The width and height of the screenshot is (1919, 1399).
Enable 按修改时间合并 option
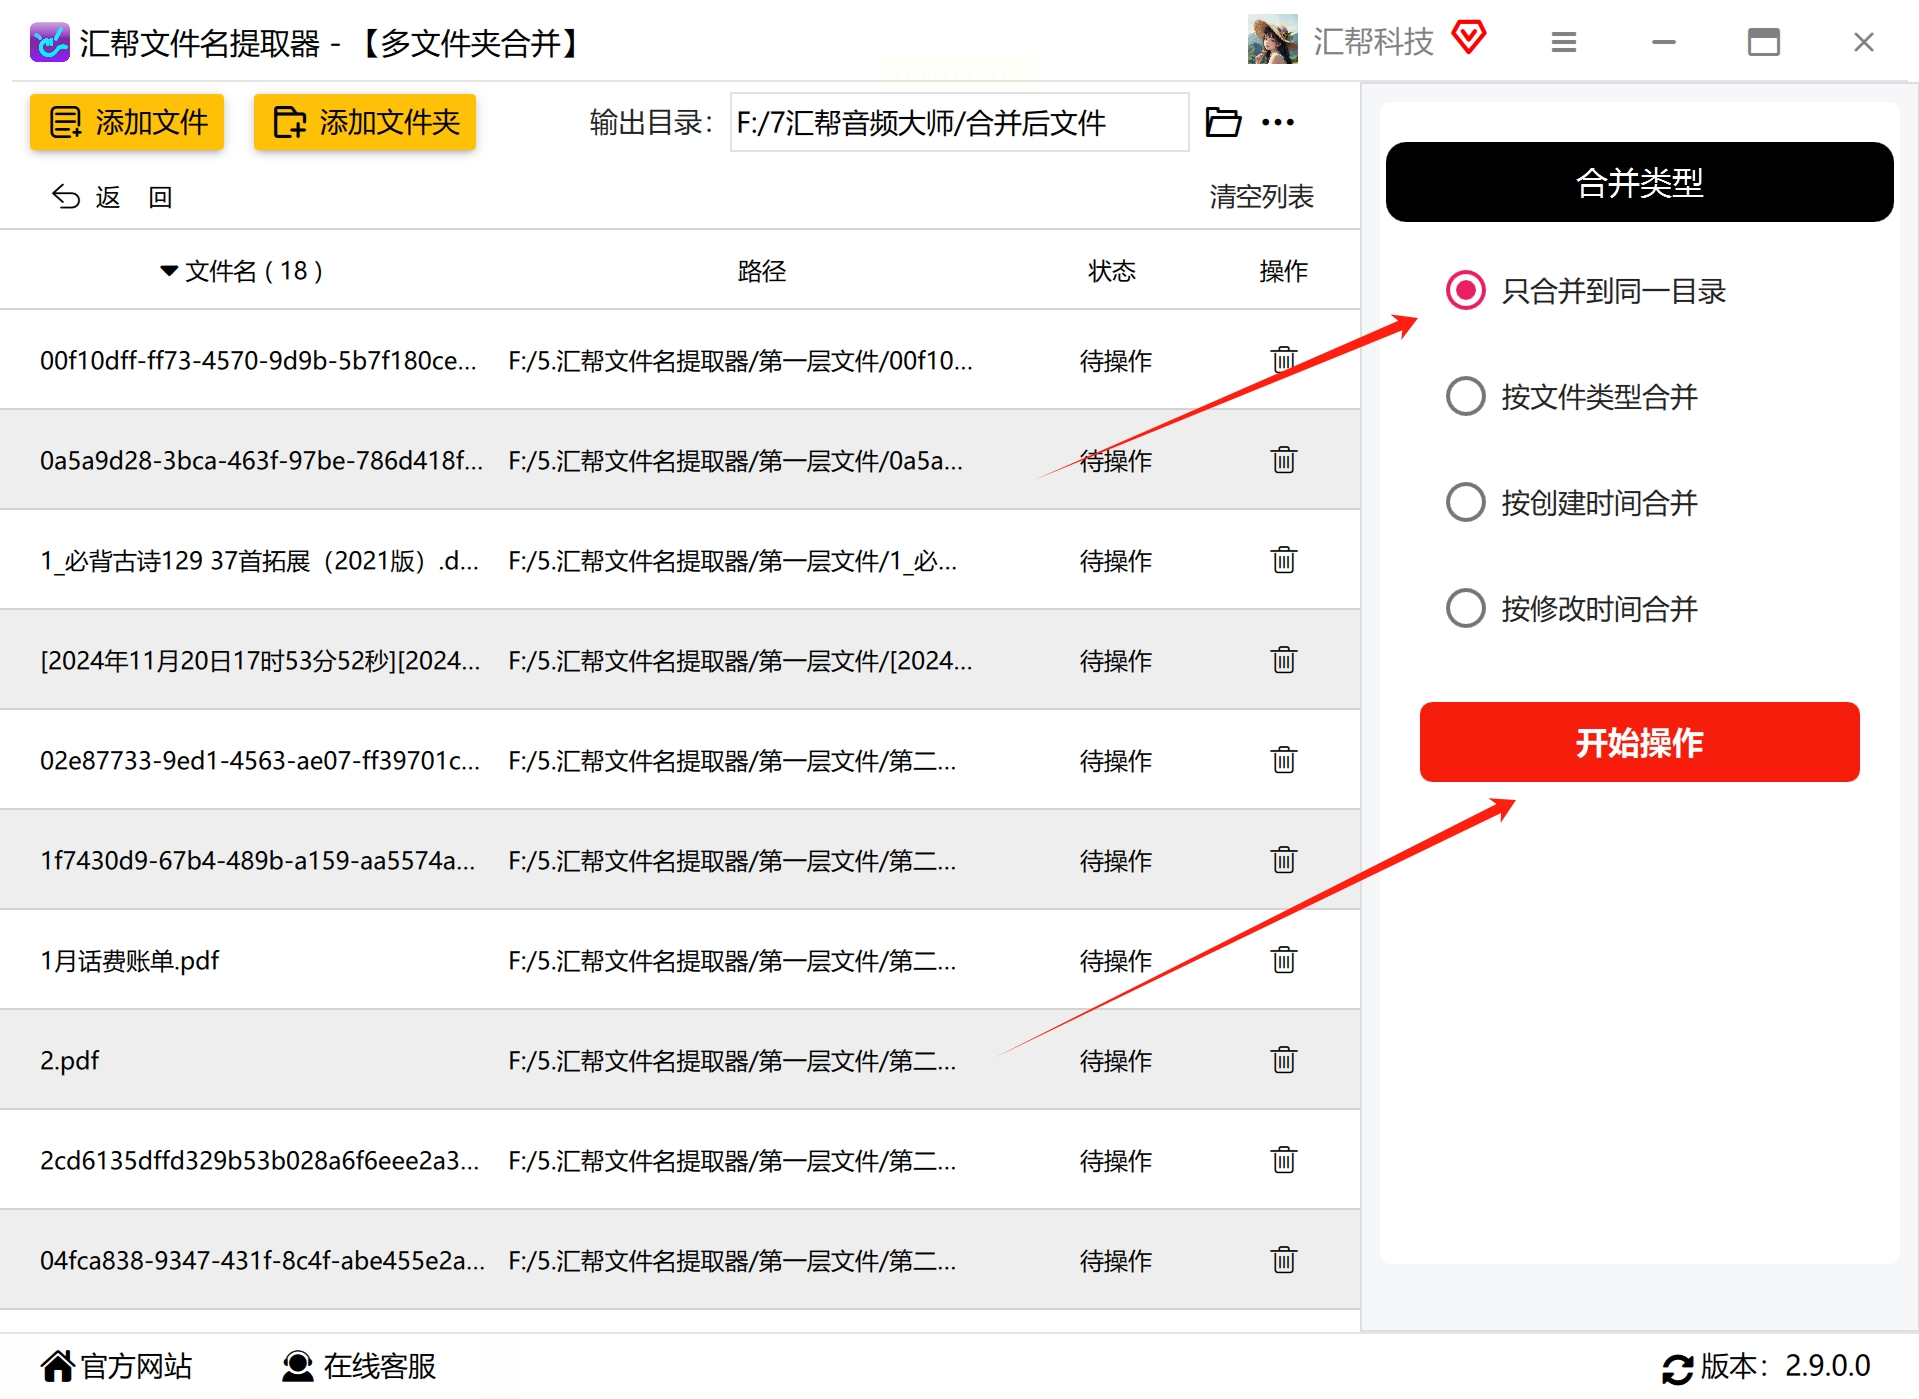click(x=1466, y=608)
